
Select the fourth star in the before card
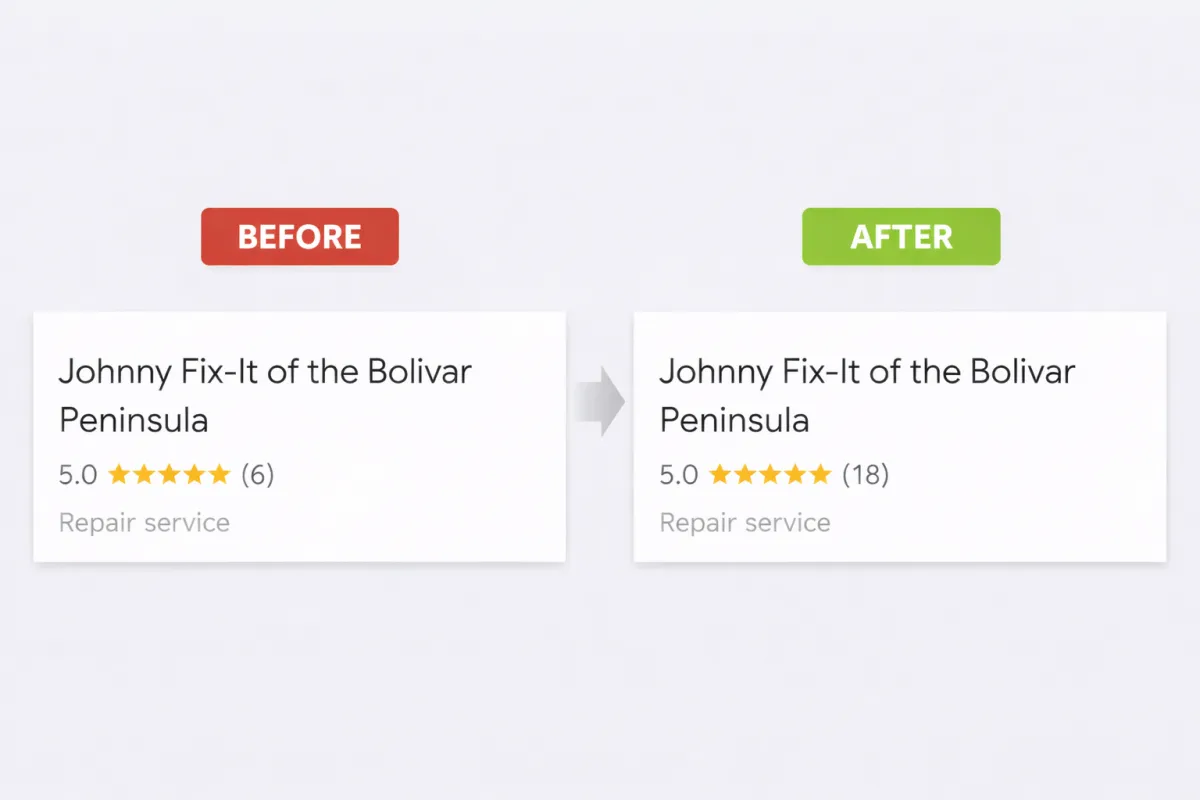tap(194, 474)
